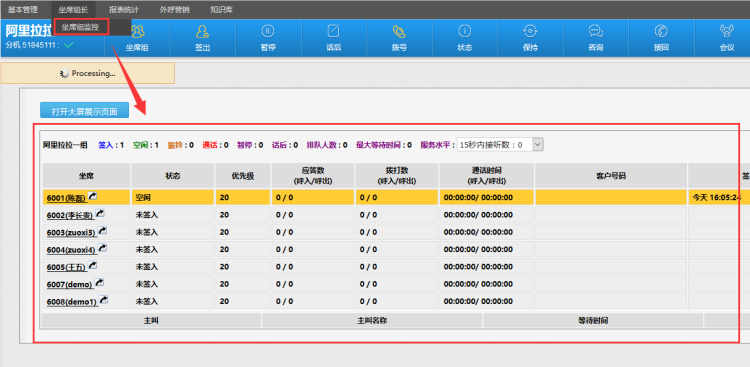750x367 pixels.
Task: Click the 未签入 status cell of 6008(demo1)
Action: coord(173,301)
